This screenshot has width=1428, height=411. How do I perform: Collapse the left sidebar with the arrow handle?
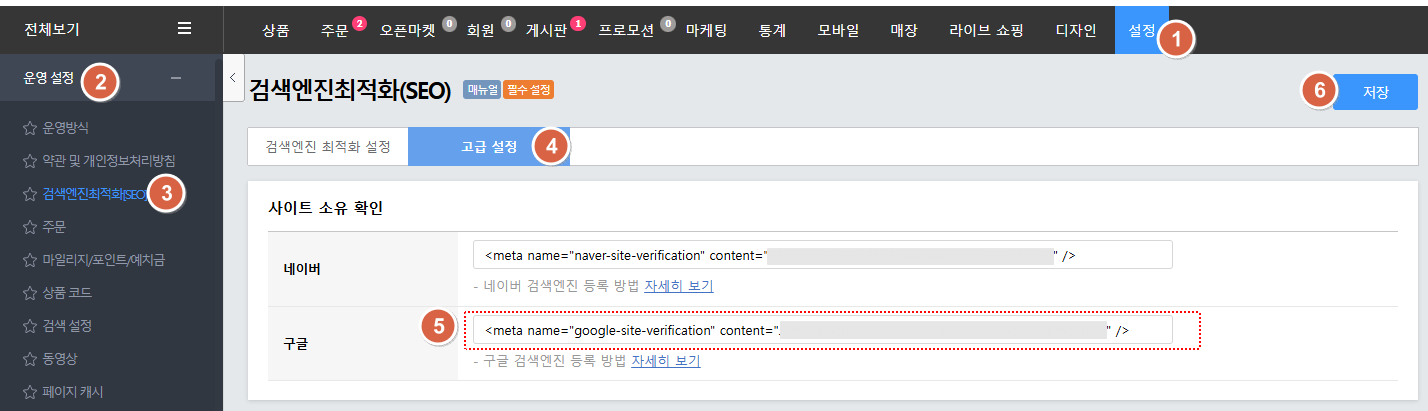point(233,78)
